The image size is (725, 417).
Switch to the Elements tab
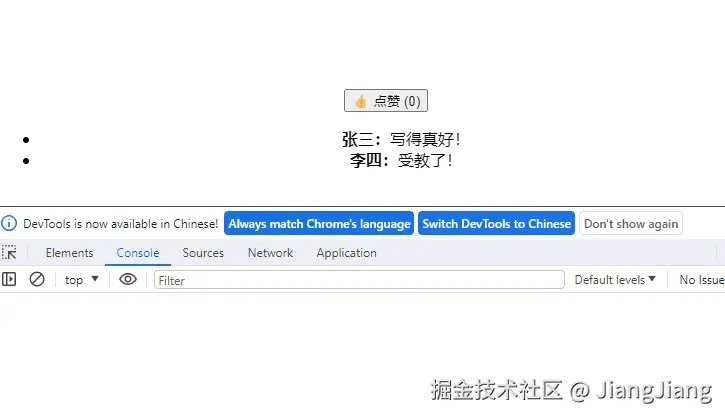point(69,253)
